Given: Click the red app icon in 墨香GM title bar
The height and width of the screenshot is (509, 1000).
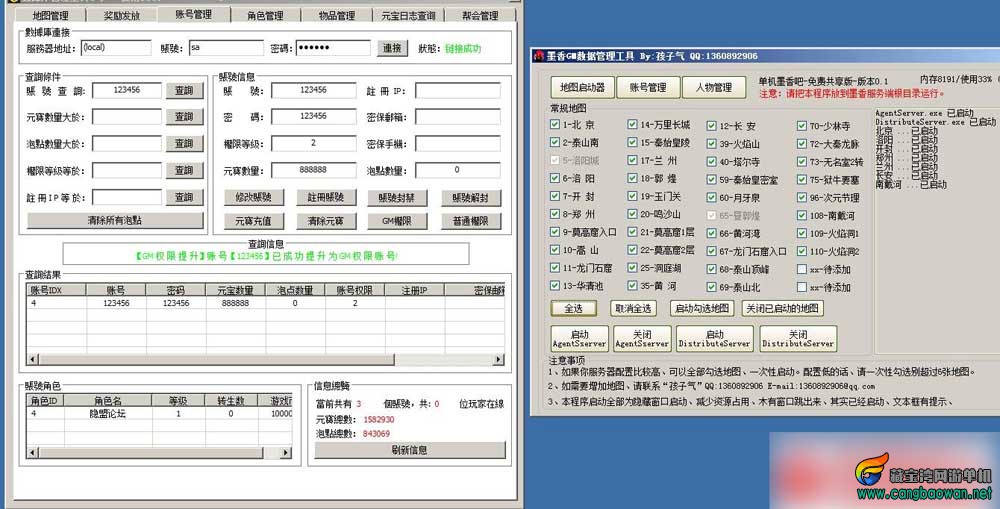Looking at the screenshot, I should point(539,55).
